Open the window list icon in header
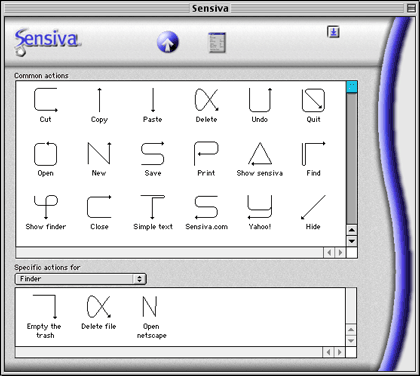This screenshot has width=420, height=376. coord(217,43)
